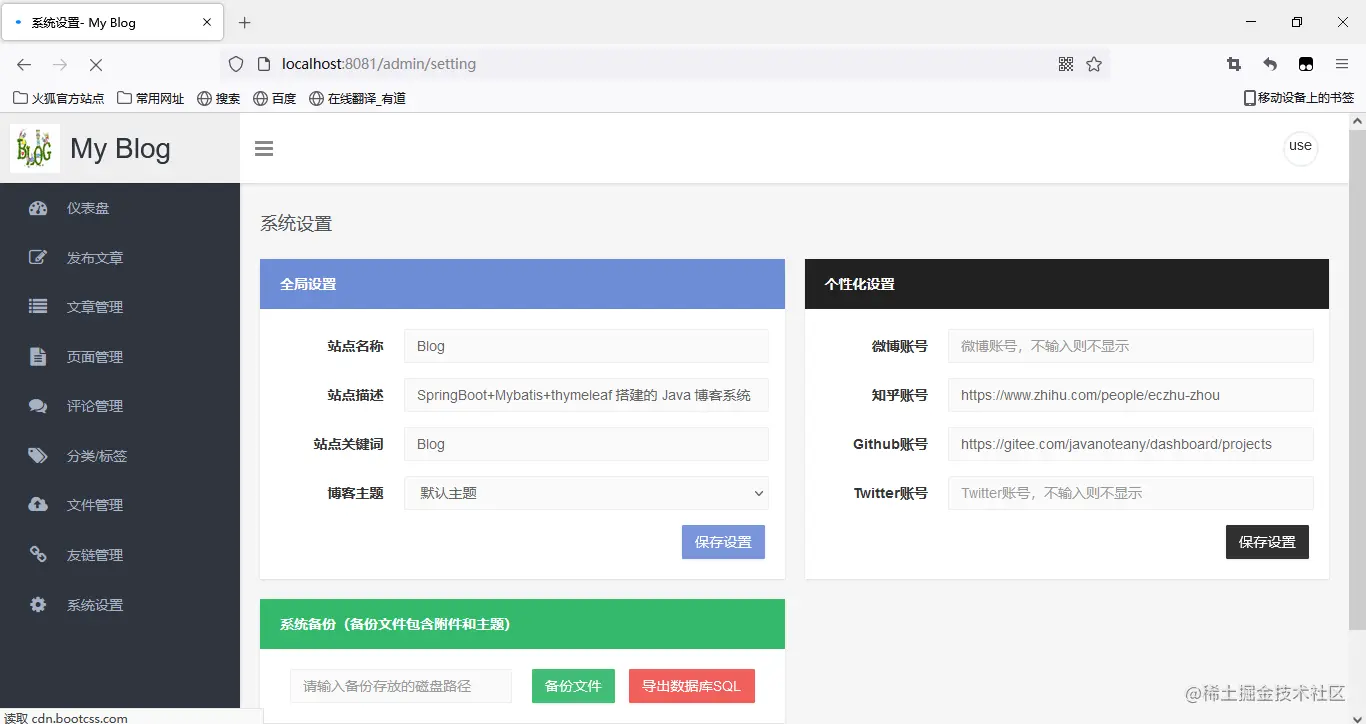This screenshot has height=724, width=1366.
Task: Click the screenshot crop icon in the toolbar
Action: pos(1233,63)
